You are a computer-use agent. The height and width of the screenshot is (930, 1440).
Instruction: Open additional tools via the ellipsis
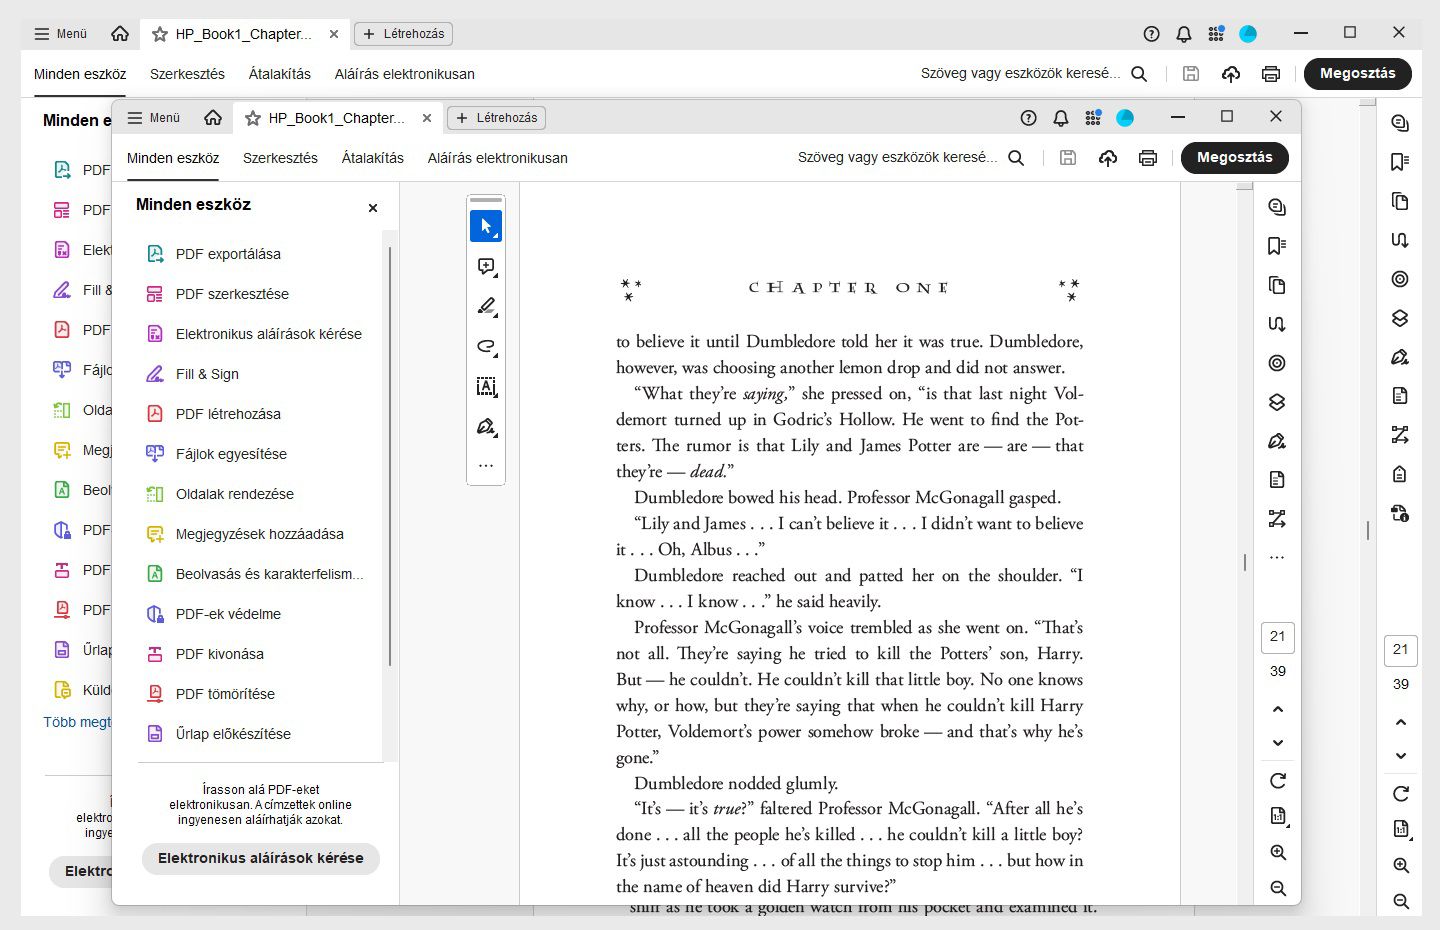point(486,464)
